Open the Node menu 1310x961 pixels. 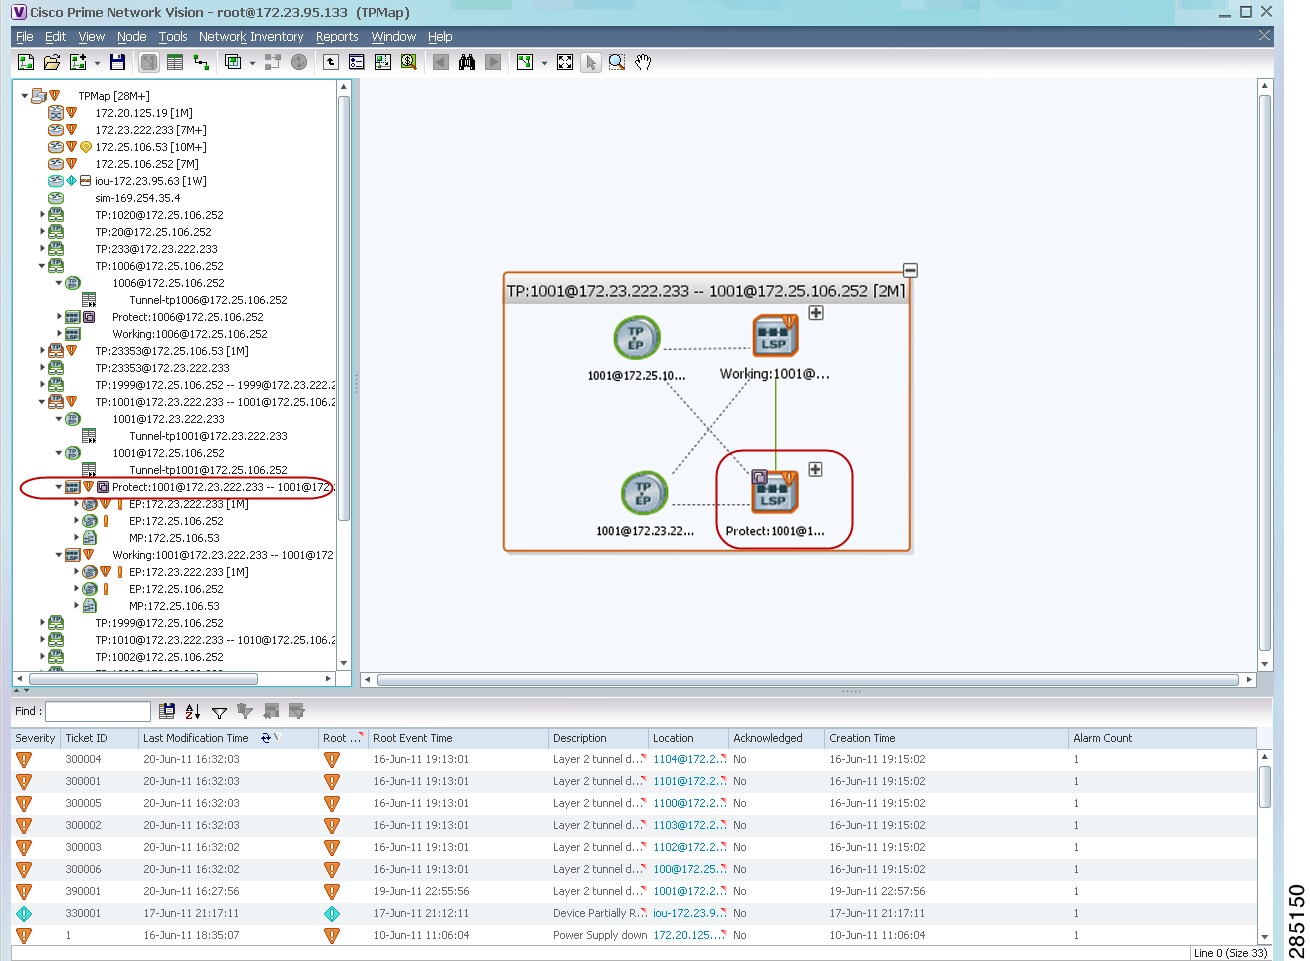[131, 37]
